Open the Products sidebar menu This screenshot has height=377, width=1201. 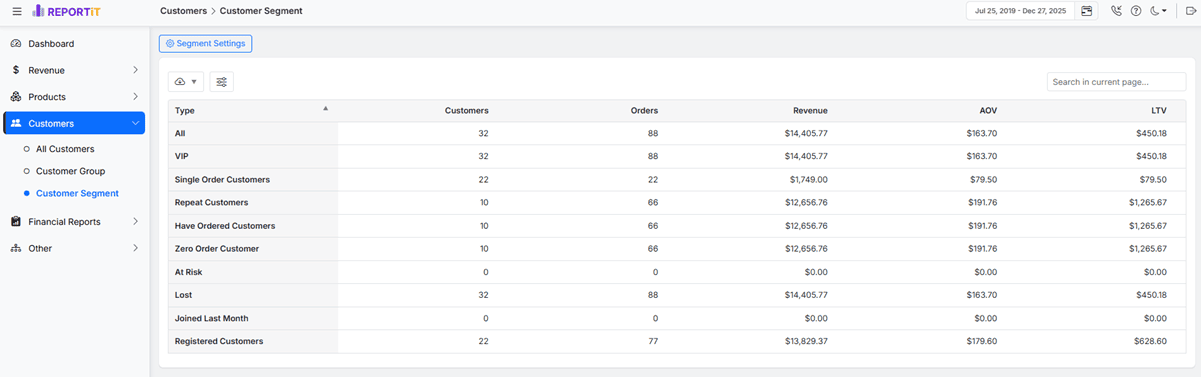pyautogui.click(x=75, y=97)
